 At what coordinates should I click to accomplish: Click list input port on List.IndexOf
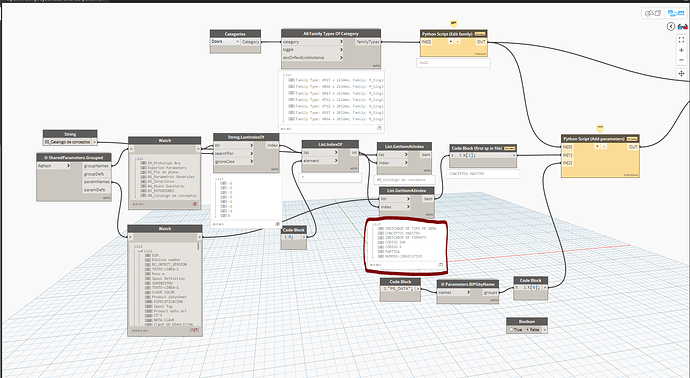coord(320,152)
